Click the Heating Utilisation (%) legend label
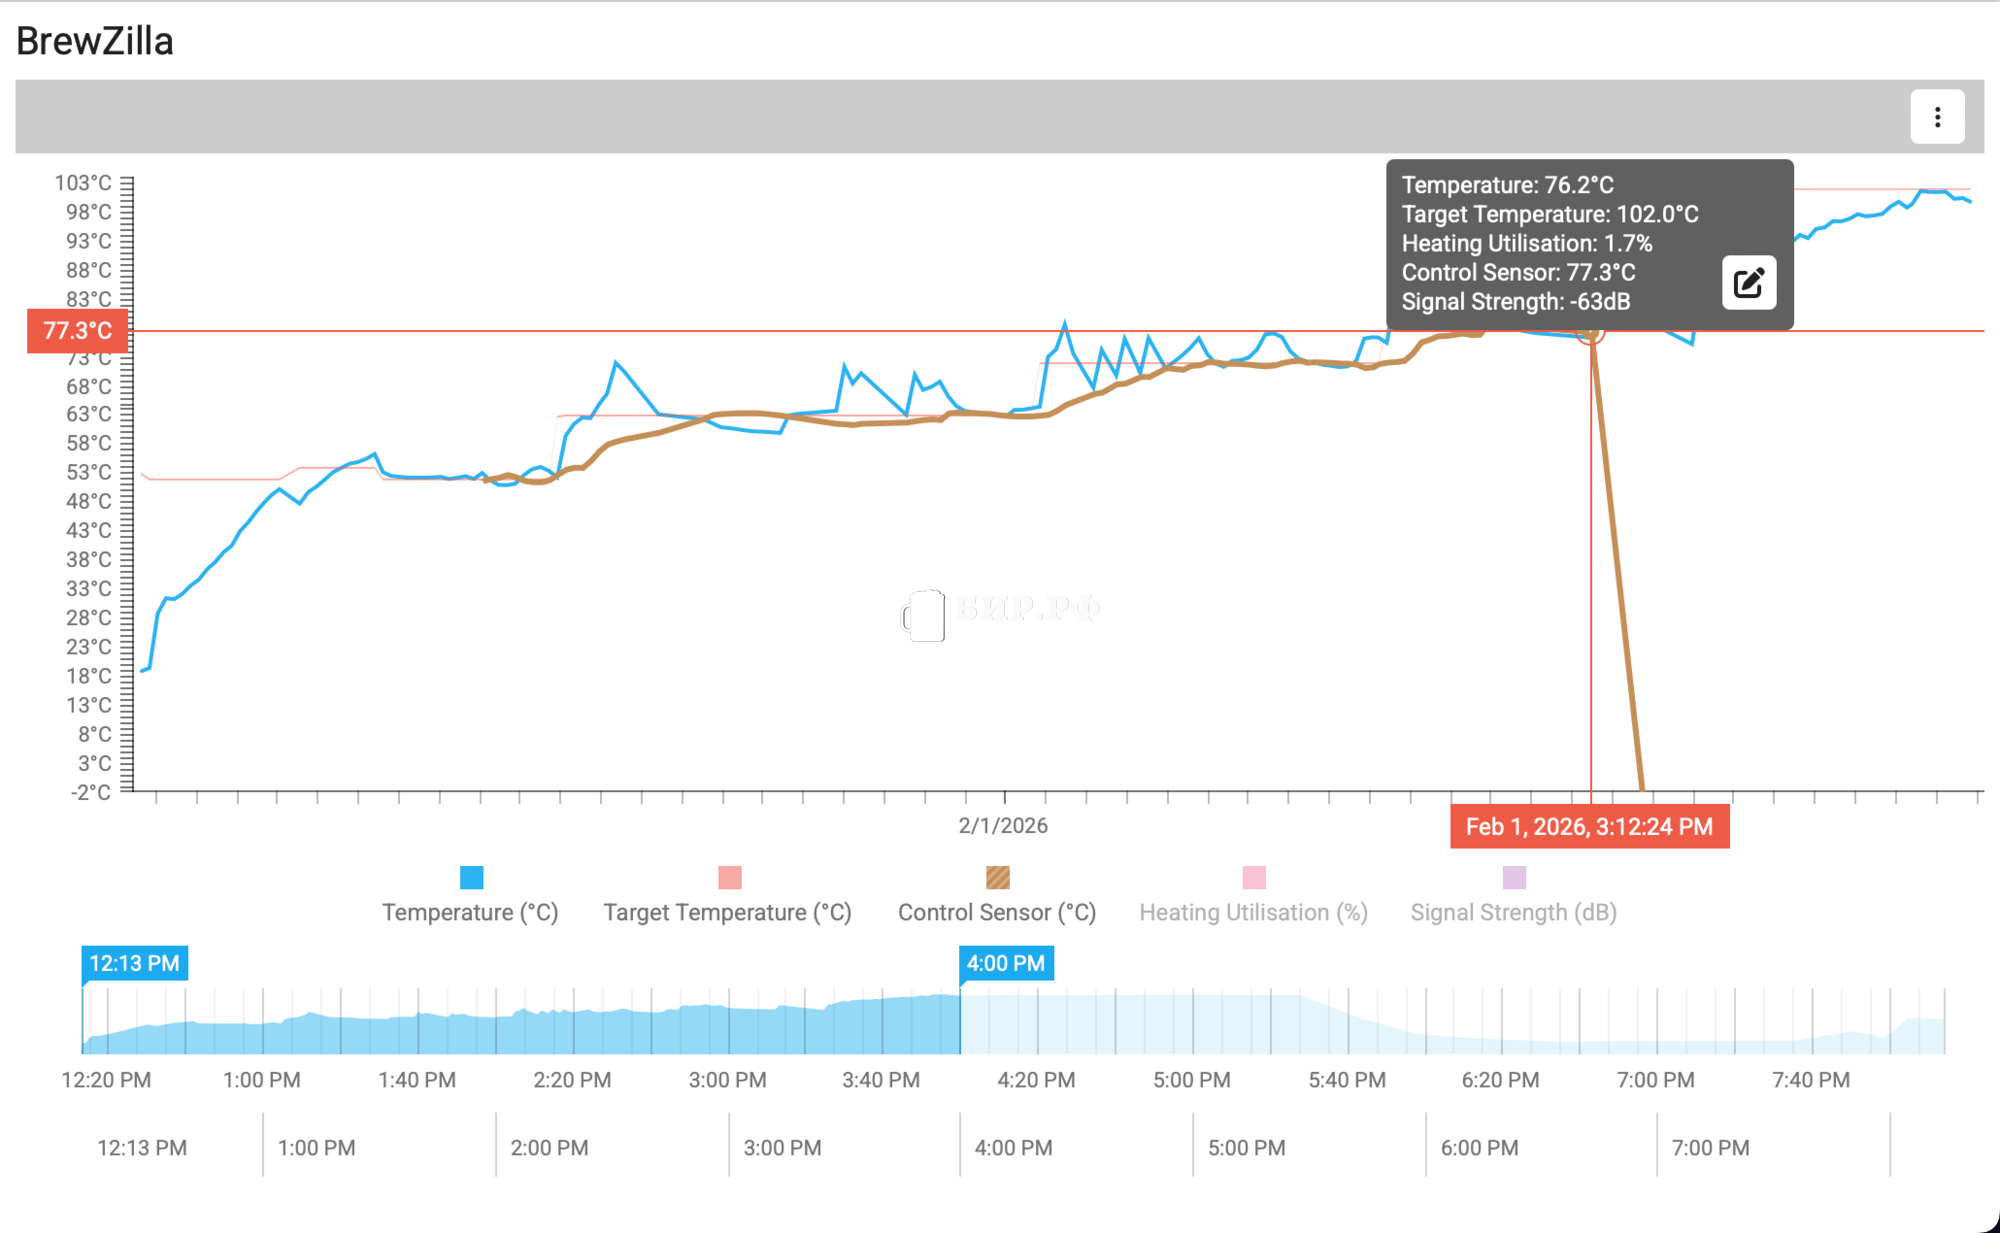 [1253, 912]
